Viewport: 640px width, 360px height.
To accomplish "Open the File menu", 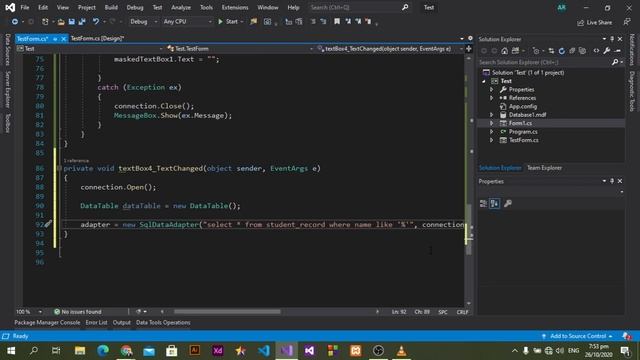I will coord(24,7).
